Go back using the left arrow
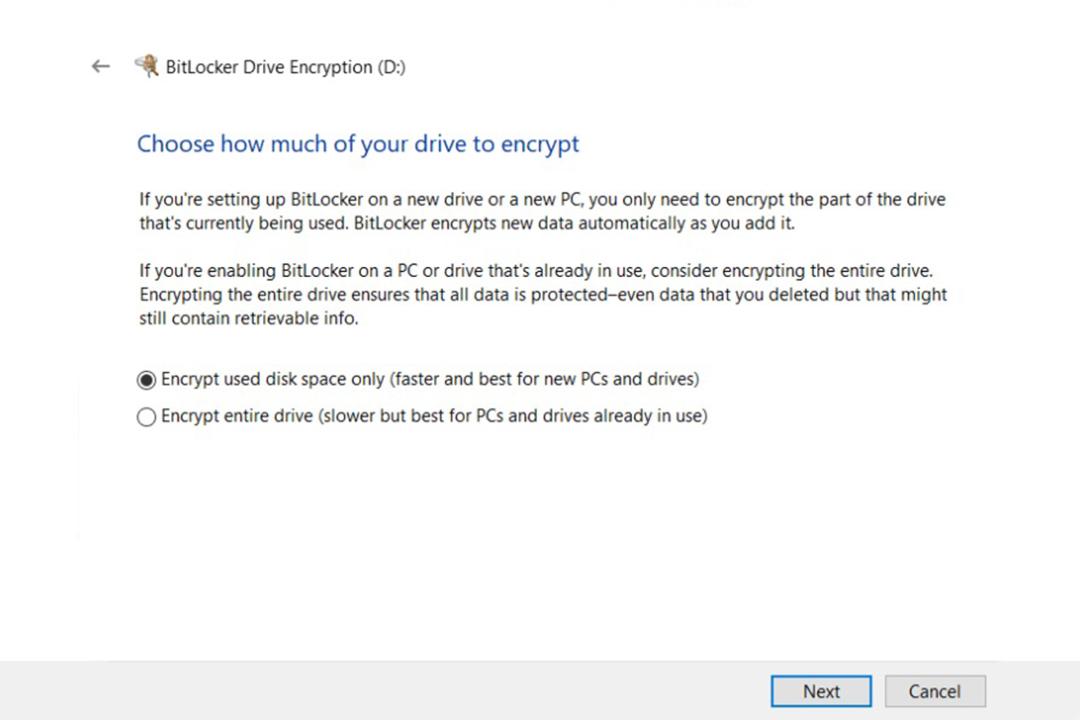Viewport: 1080px width, 720px height. point(101,66)
